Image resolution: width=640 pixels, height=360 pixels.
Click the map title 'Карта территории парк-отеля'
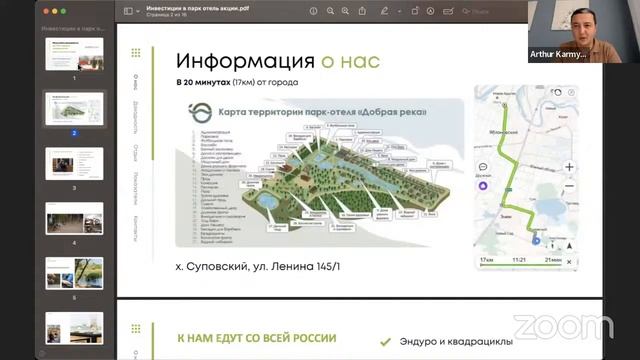[322, 112]
